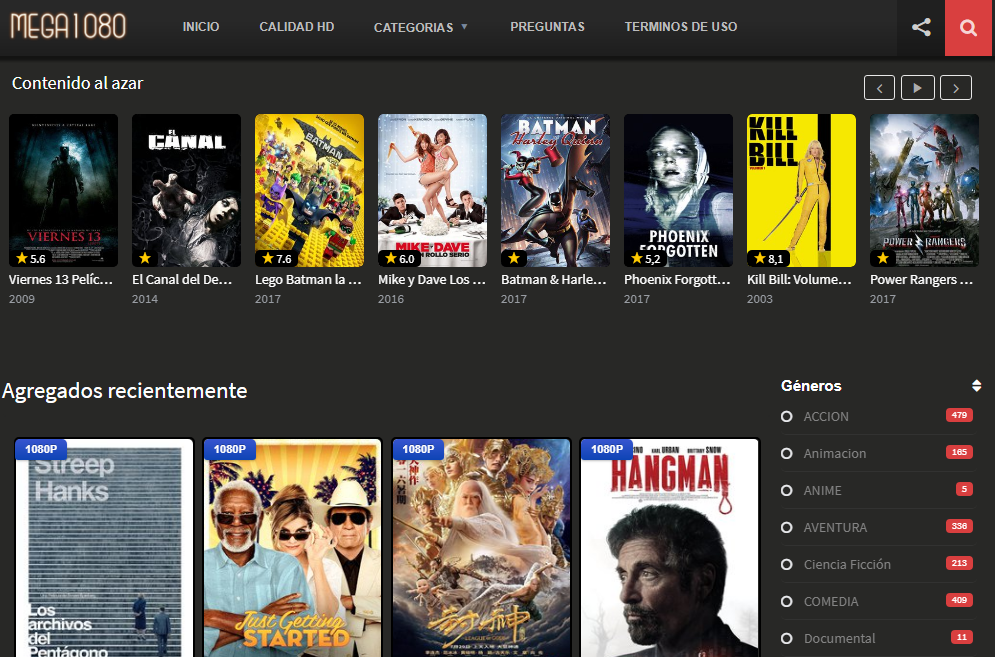
Task: Open Kill Bill movie poster
Action: 801,190
